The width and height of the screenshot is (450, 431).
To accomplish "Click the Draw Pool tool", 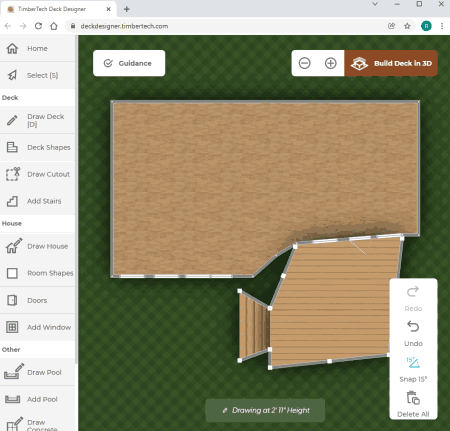I will (37, 372).
